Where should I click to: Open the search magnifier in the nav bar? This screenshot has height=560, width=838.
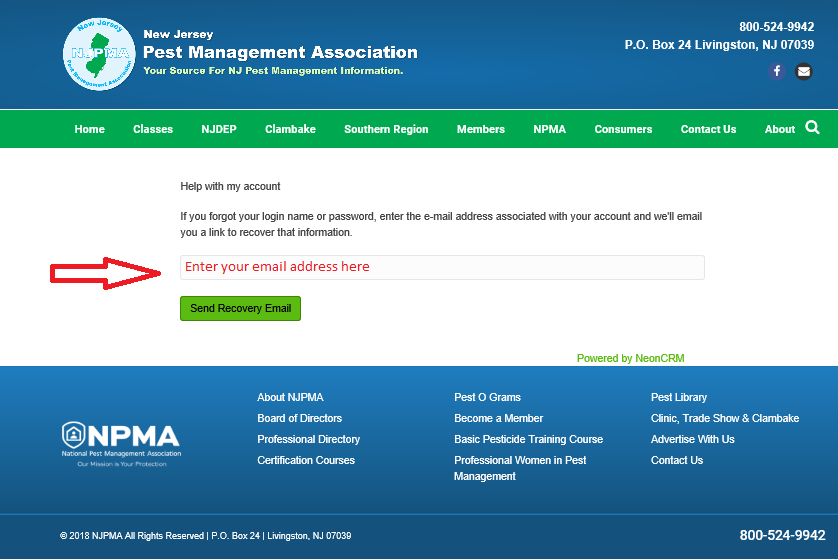(x=812, y=128)
